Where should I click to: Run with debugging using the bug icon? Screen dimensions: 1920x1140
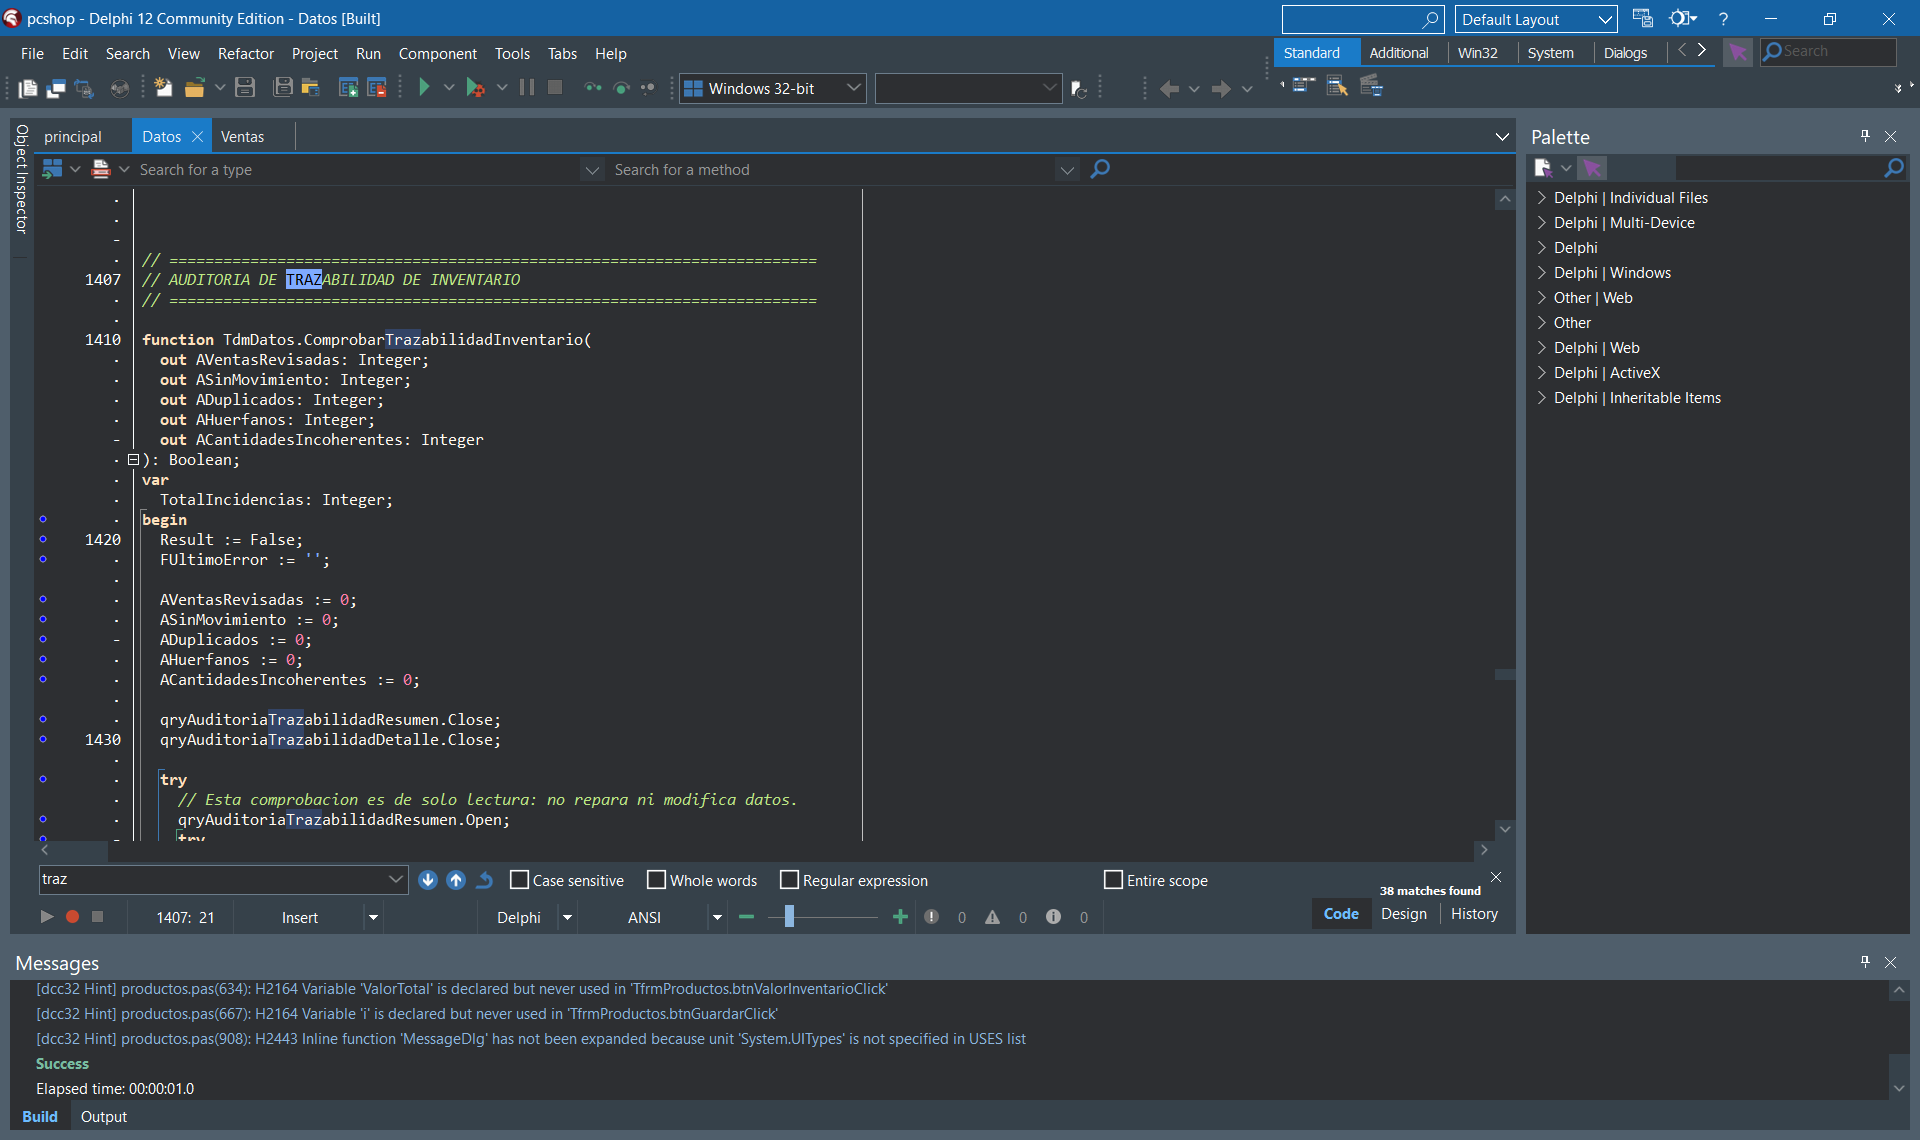[475, 88]
